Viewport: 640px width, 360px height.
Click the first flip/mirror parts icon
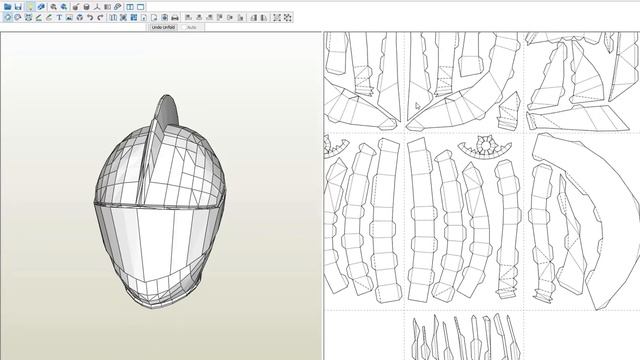pos(253,18)
